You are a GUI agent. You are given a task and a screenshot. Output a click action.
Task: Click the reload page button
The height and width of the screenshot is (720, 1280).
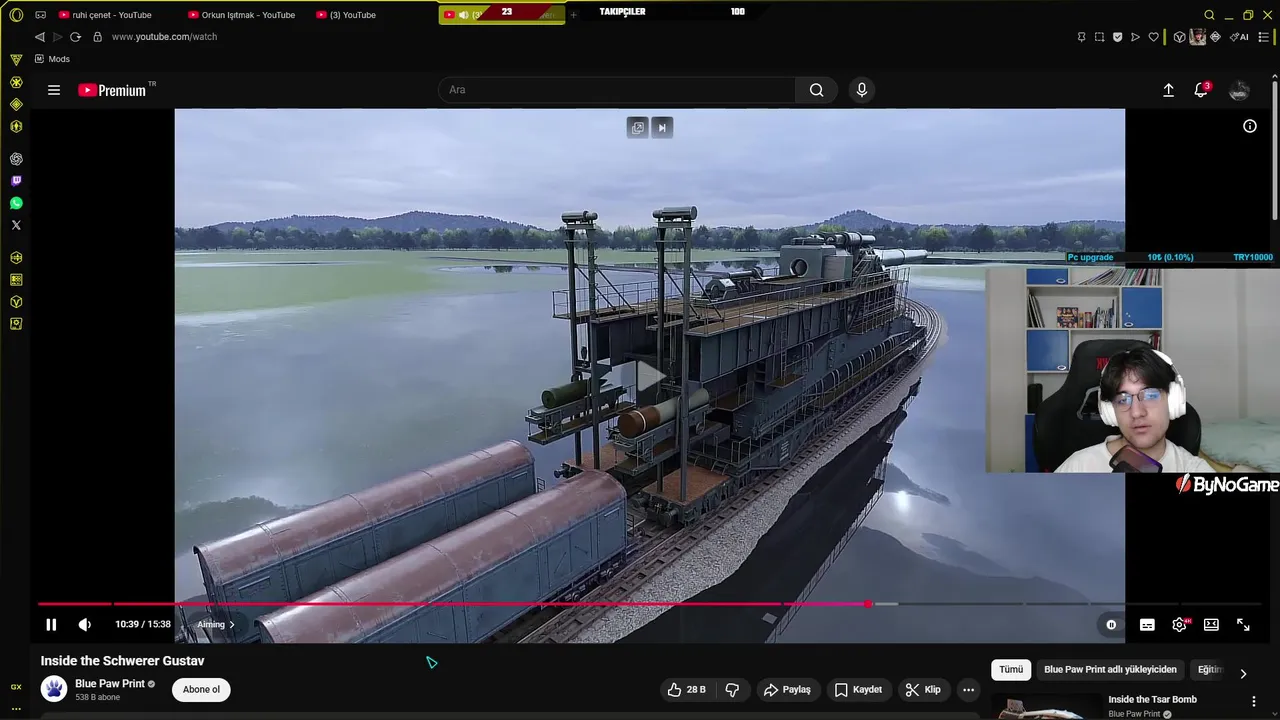[x=75, y=37]
